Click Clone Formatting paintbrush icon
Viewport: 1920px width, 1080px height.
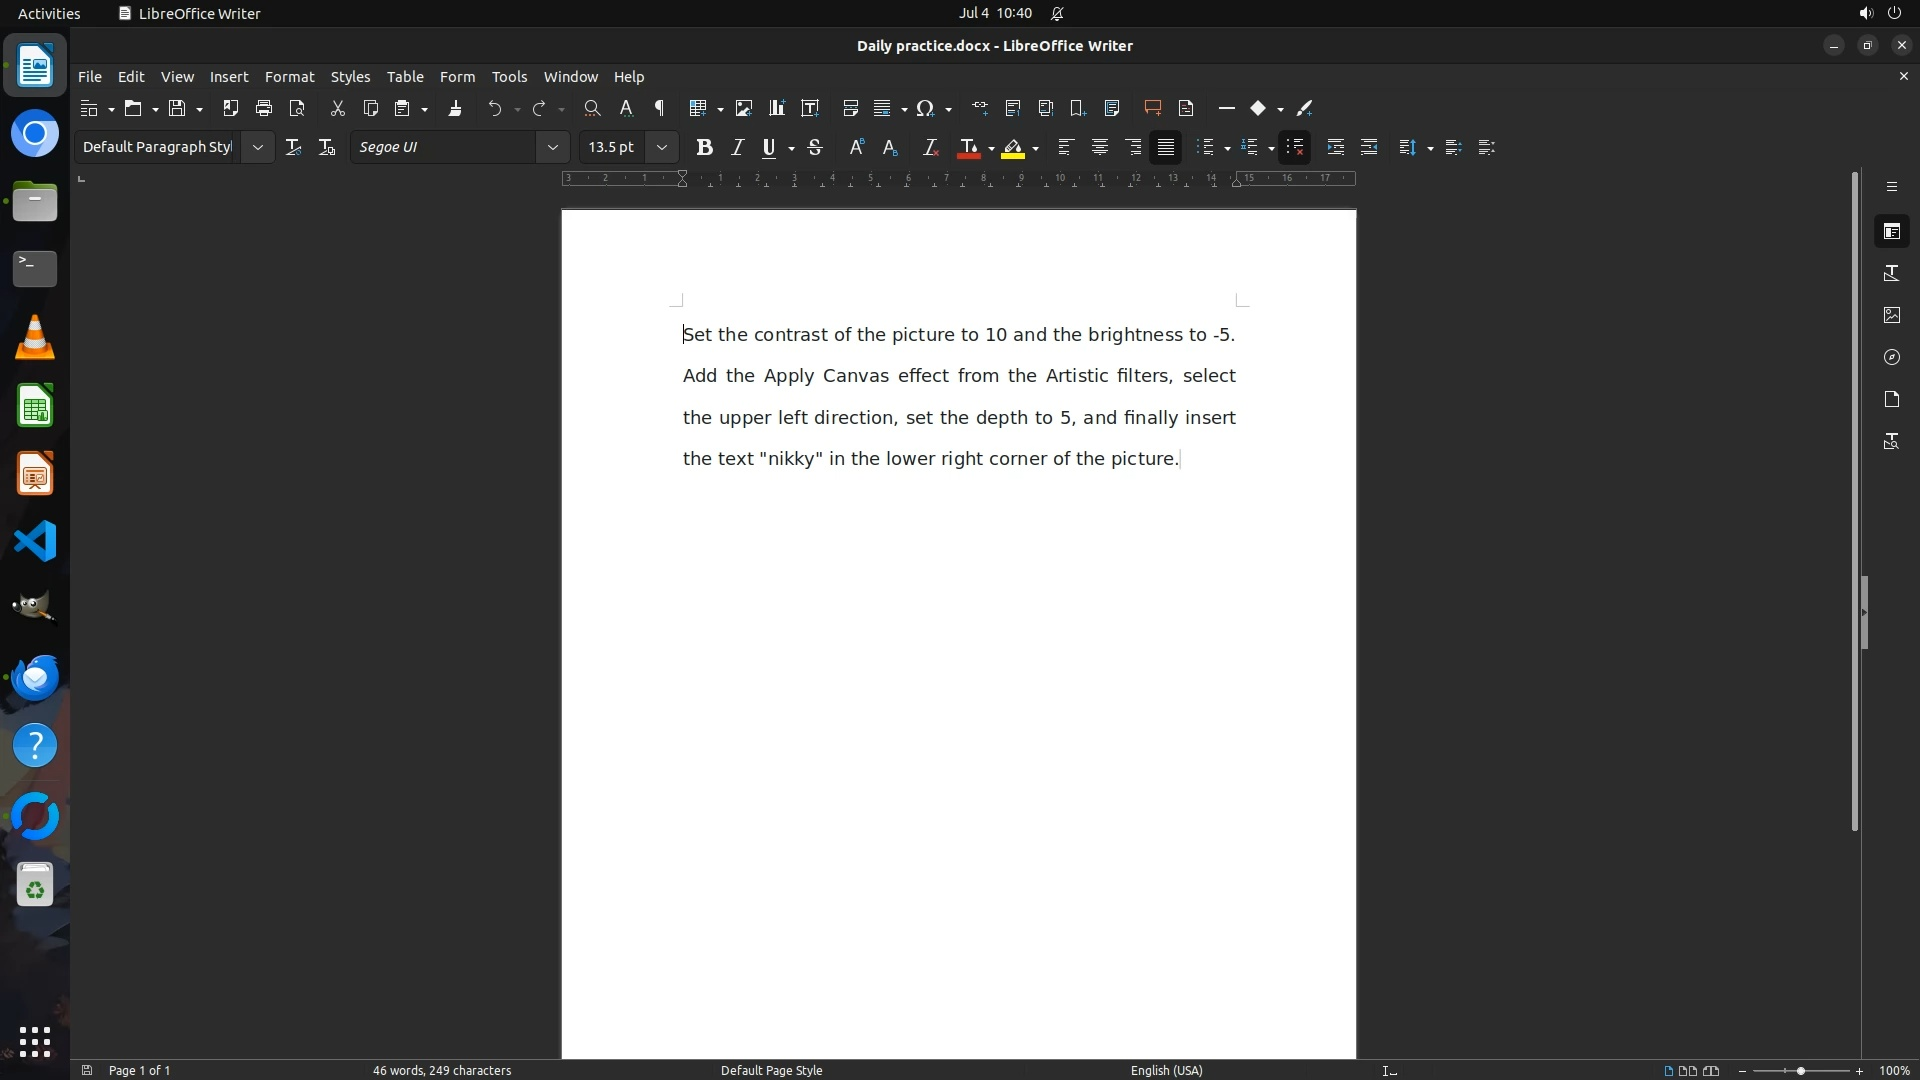pos(455,108)
